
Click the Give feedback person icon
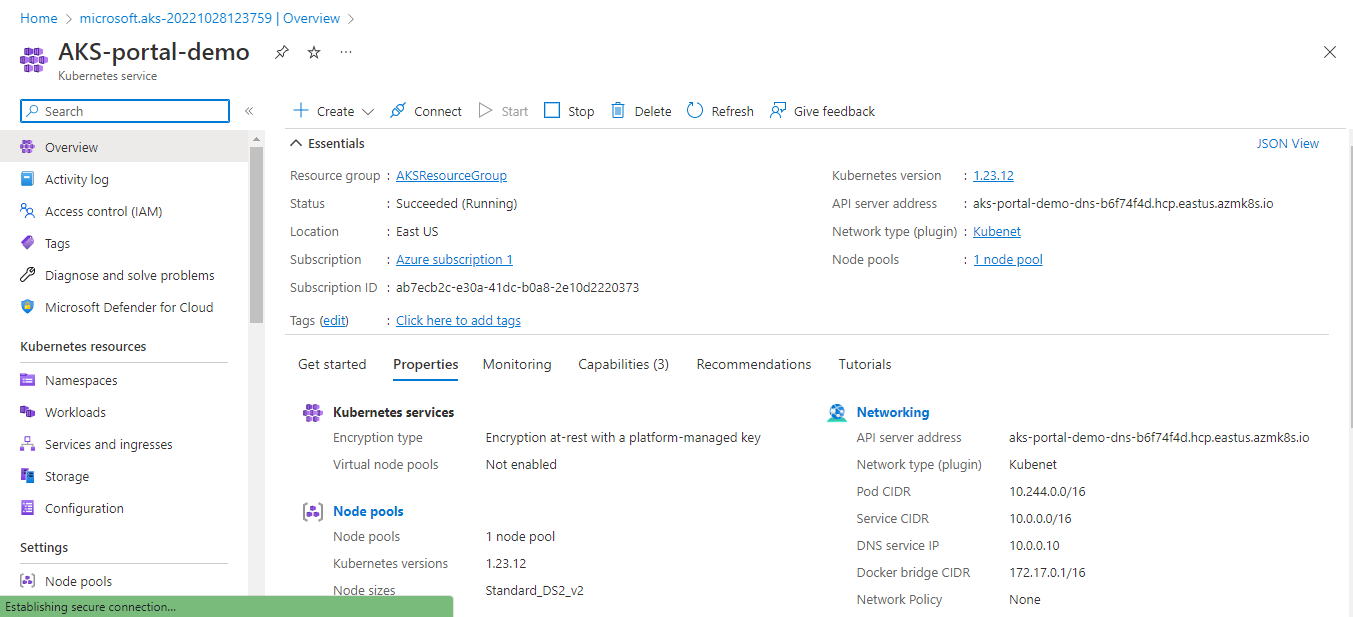tap(778, 110)
